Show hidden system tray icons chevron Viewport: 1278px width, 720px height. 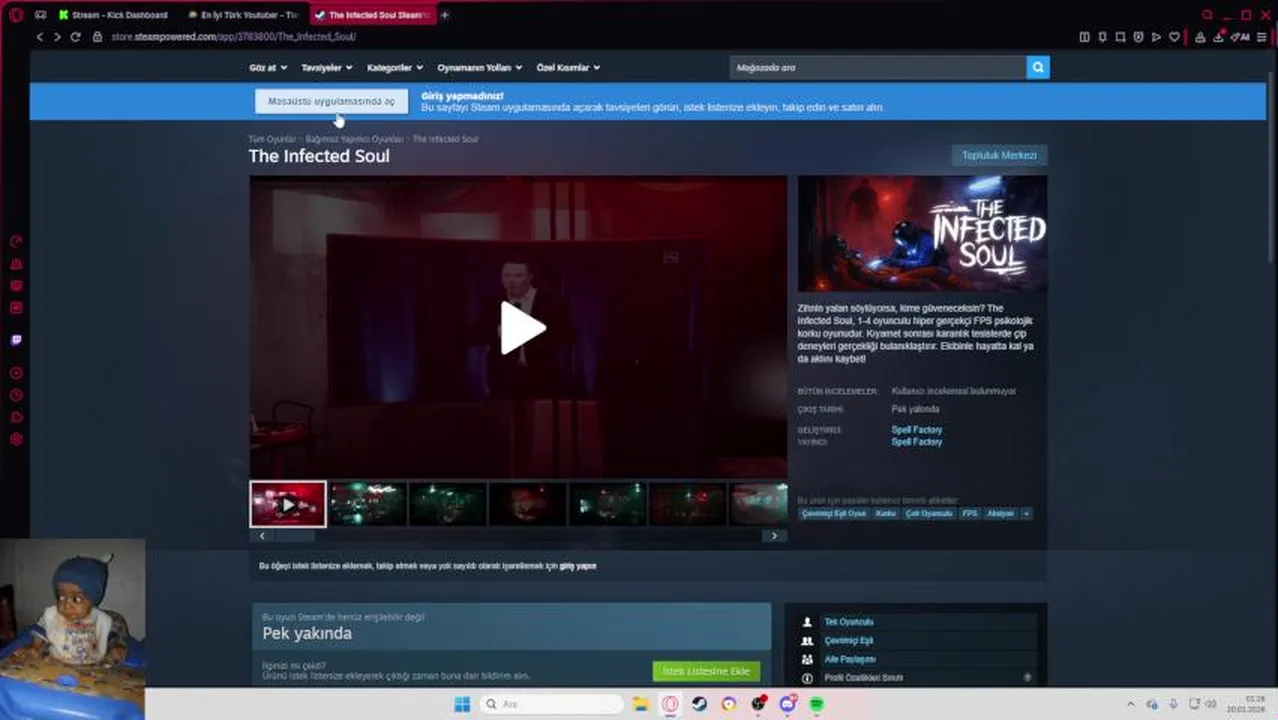1131,704
